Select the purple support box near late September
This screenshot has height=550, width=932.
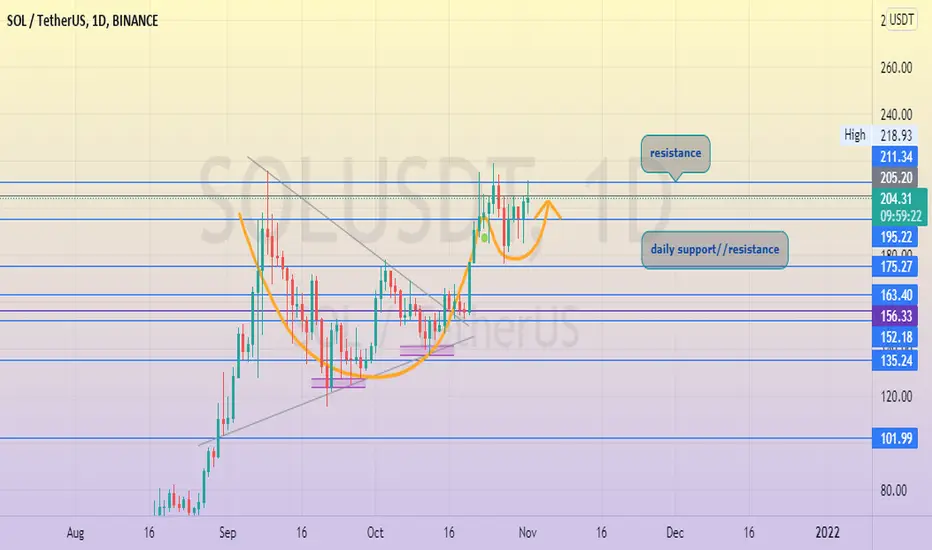point(338,383)
